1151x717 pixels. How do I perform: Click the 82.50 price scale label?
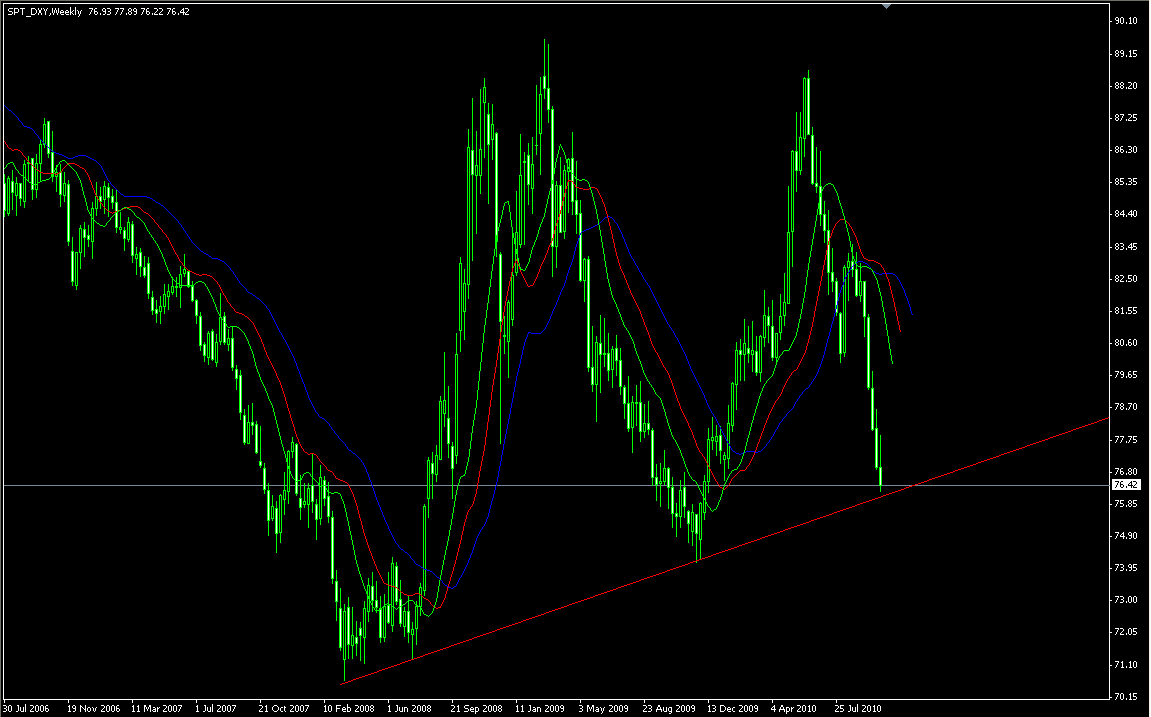[1125, 279]
